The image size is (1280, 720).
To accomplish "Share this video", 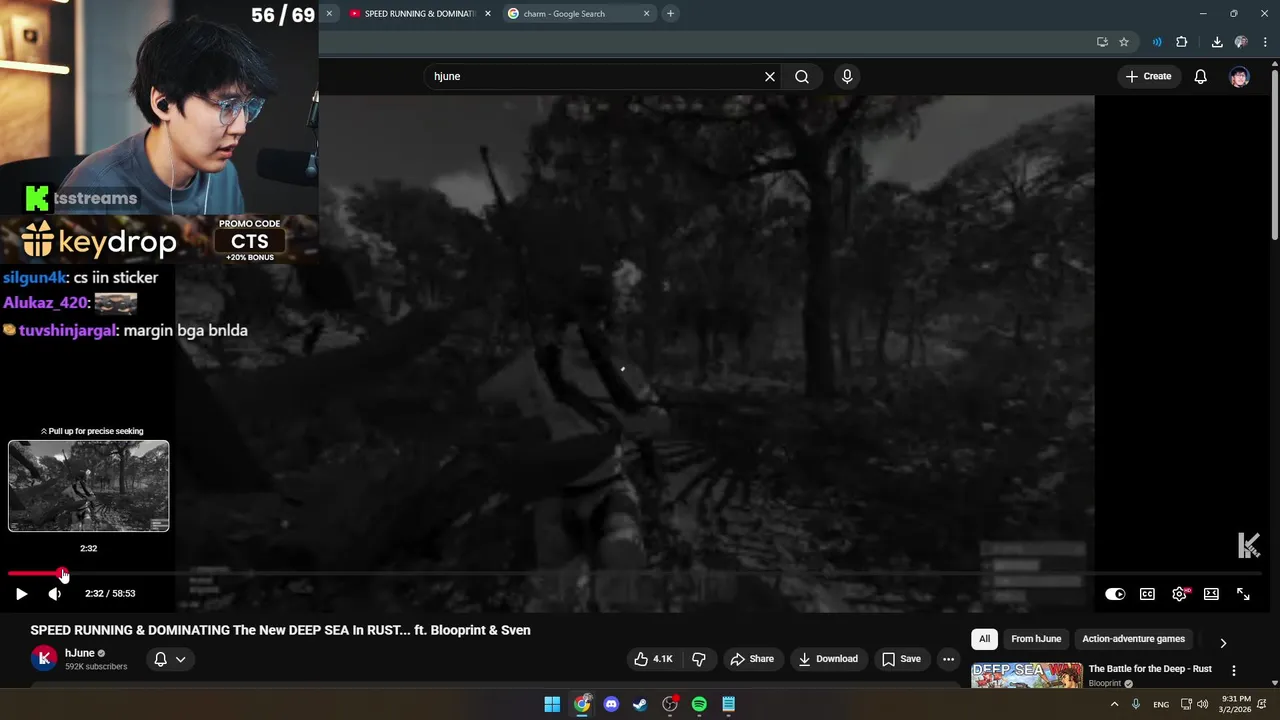I will (752, 659).
